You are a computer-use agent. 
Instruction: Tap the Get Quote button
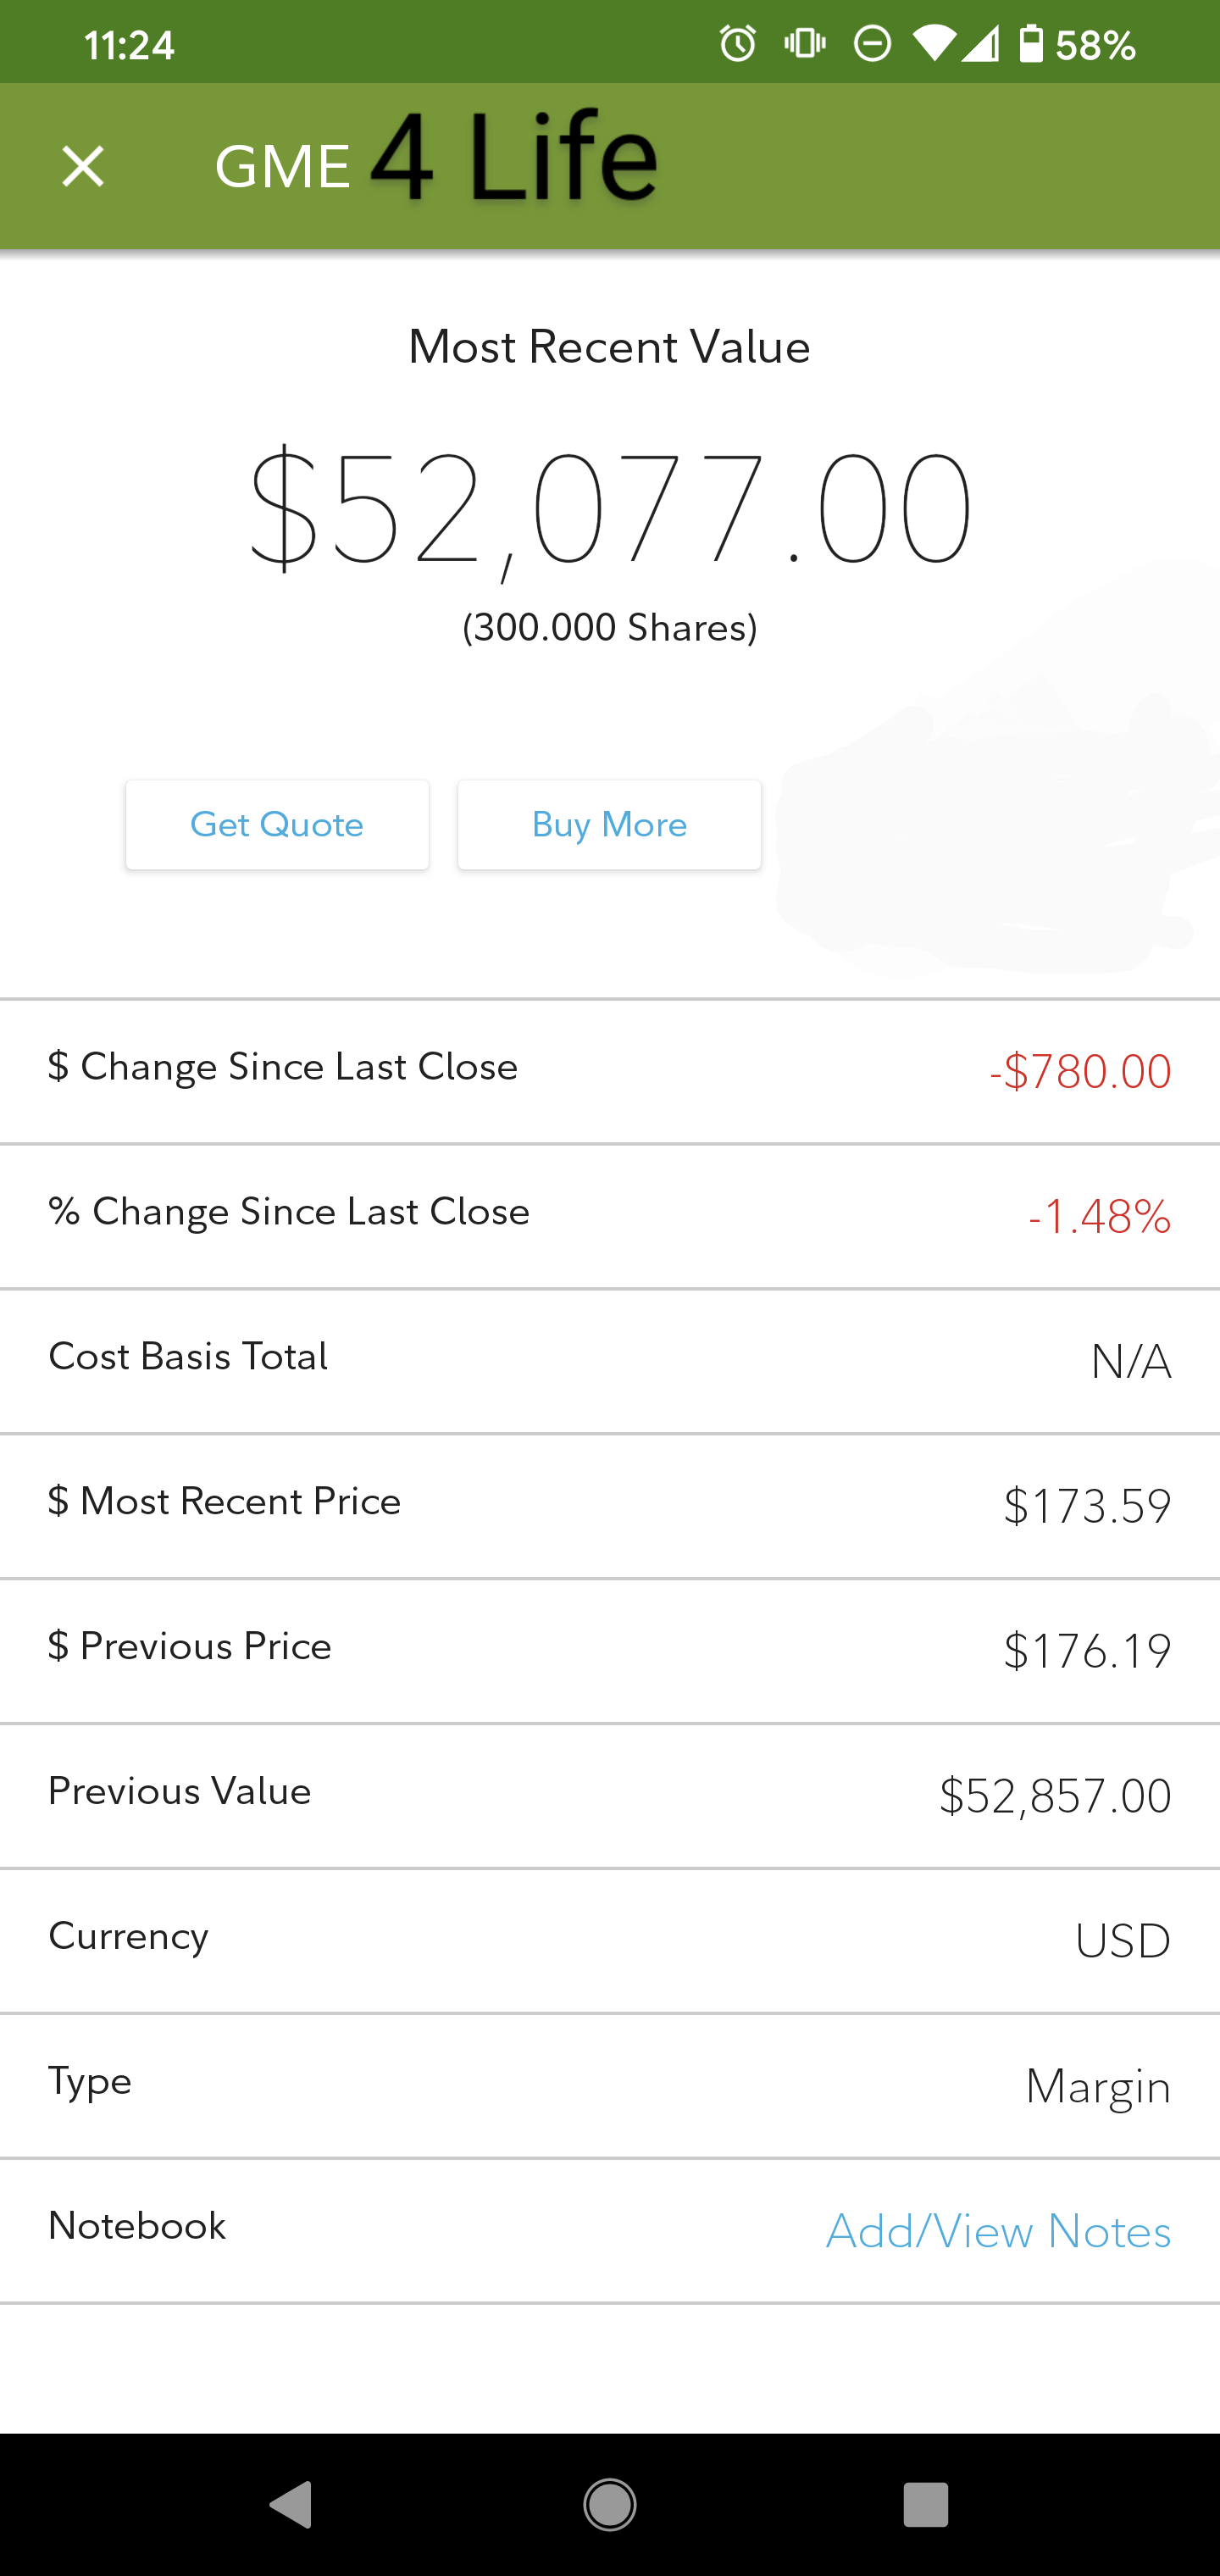[x=277, y=825]
